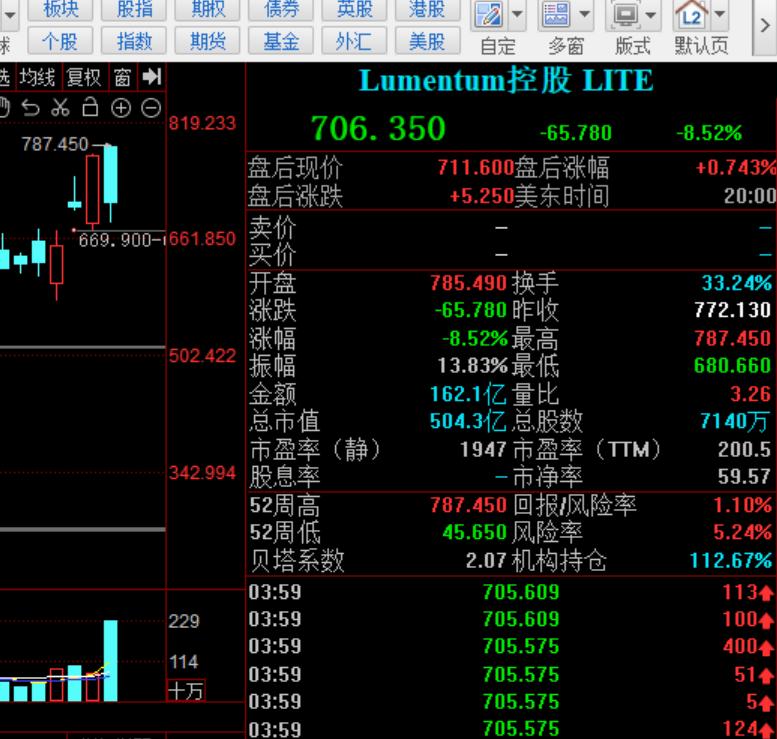Switch to 个股 individual stocks
Screen dimensions: 777x739
pyautogui.click(x=60, y=41)
